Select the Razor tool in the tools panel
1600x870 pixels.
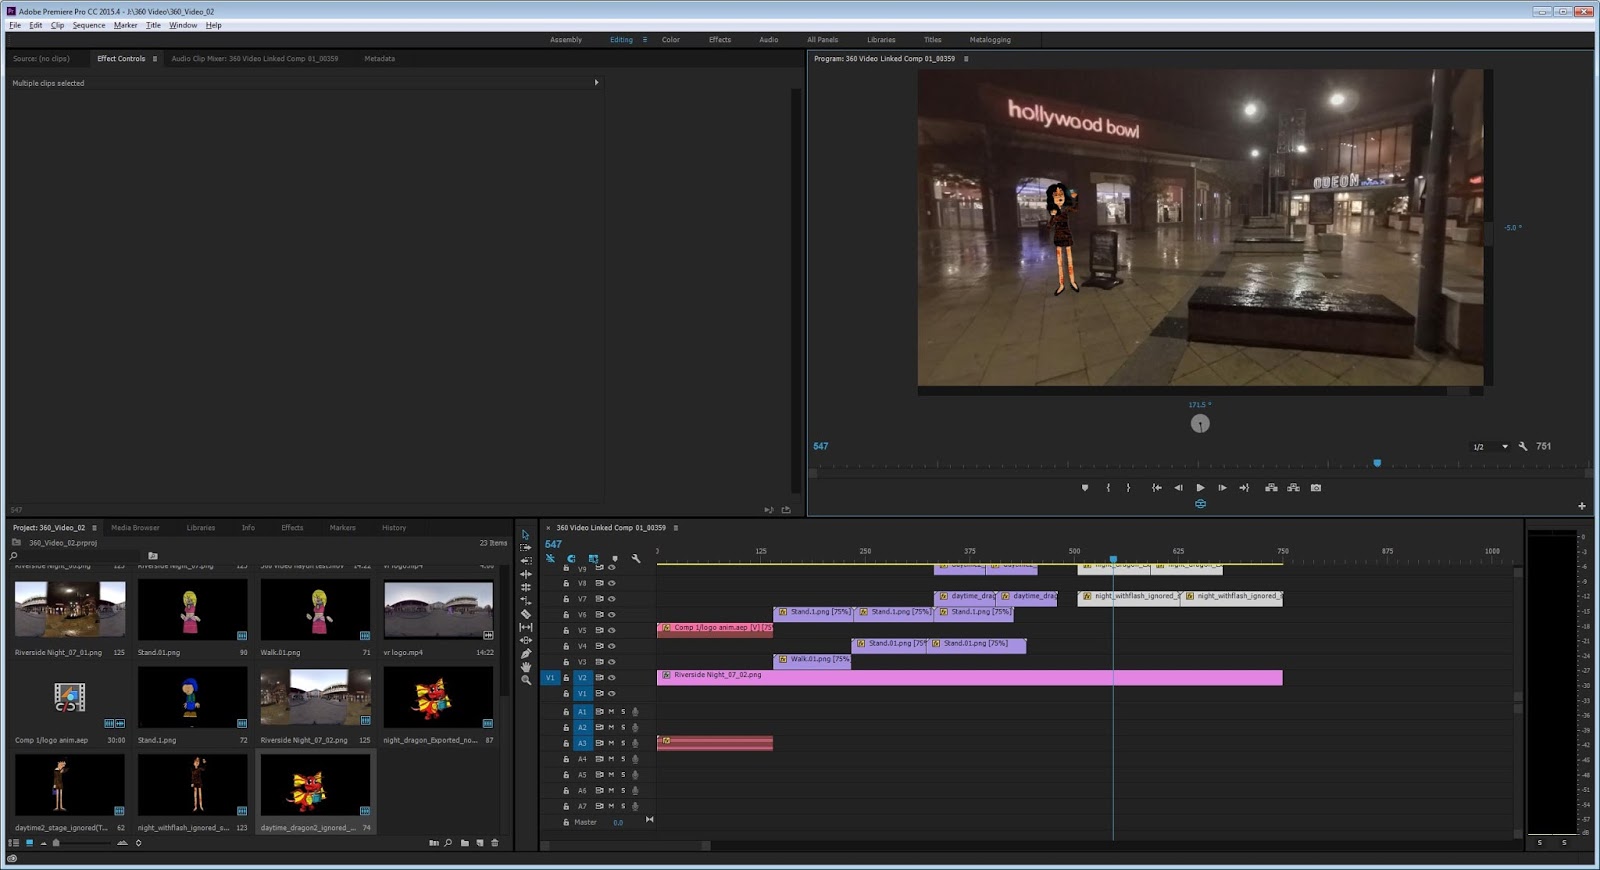(526, 614)
